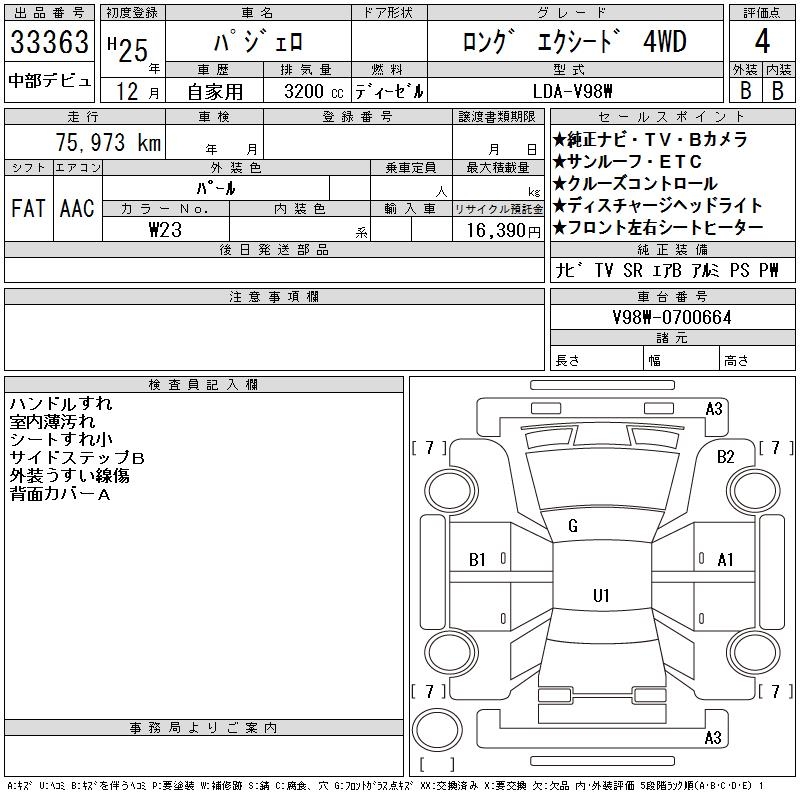
Task: Select the 注意事項欄 section header
Action: pyautogui.click(x=274, y=296)
